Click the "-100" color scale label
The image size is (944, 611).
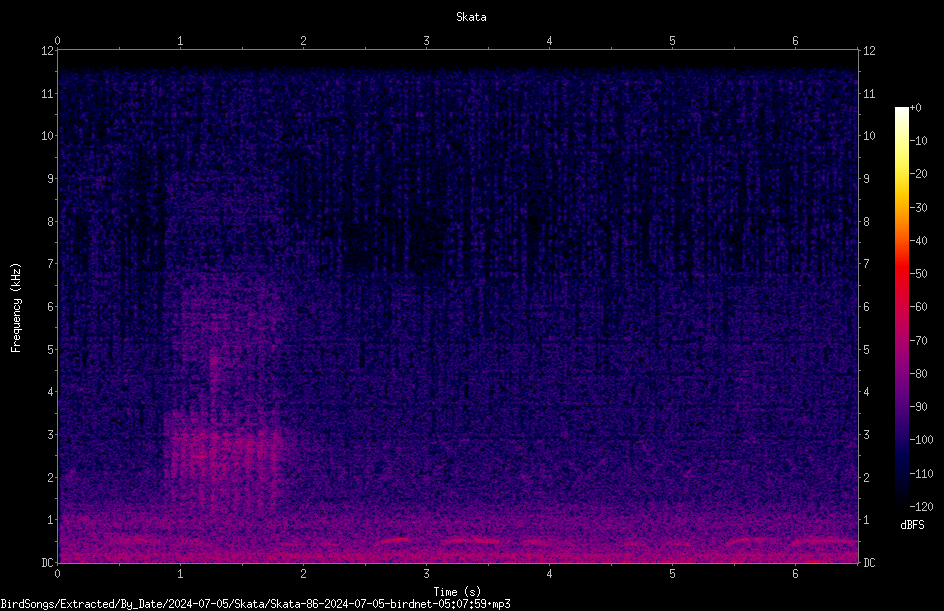pos(921,440)
